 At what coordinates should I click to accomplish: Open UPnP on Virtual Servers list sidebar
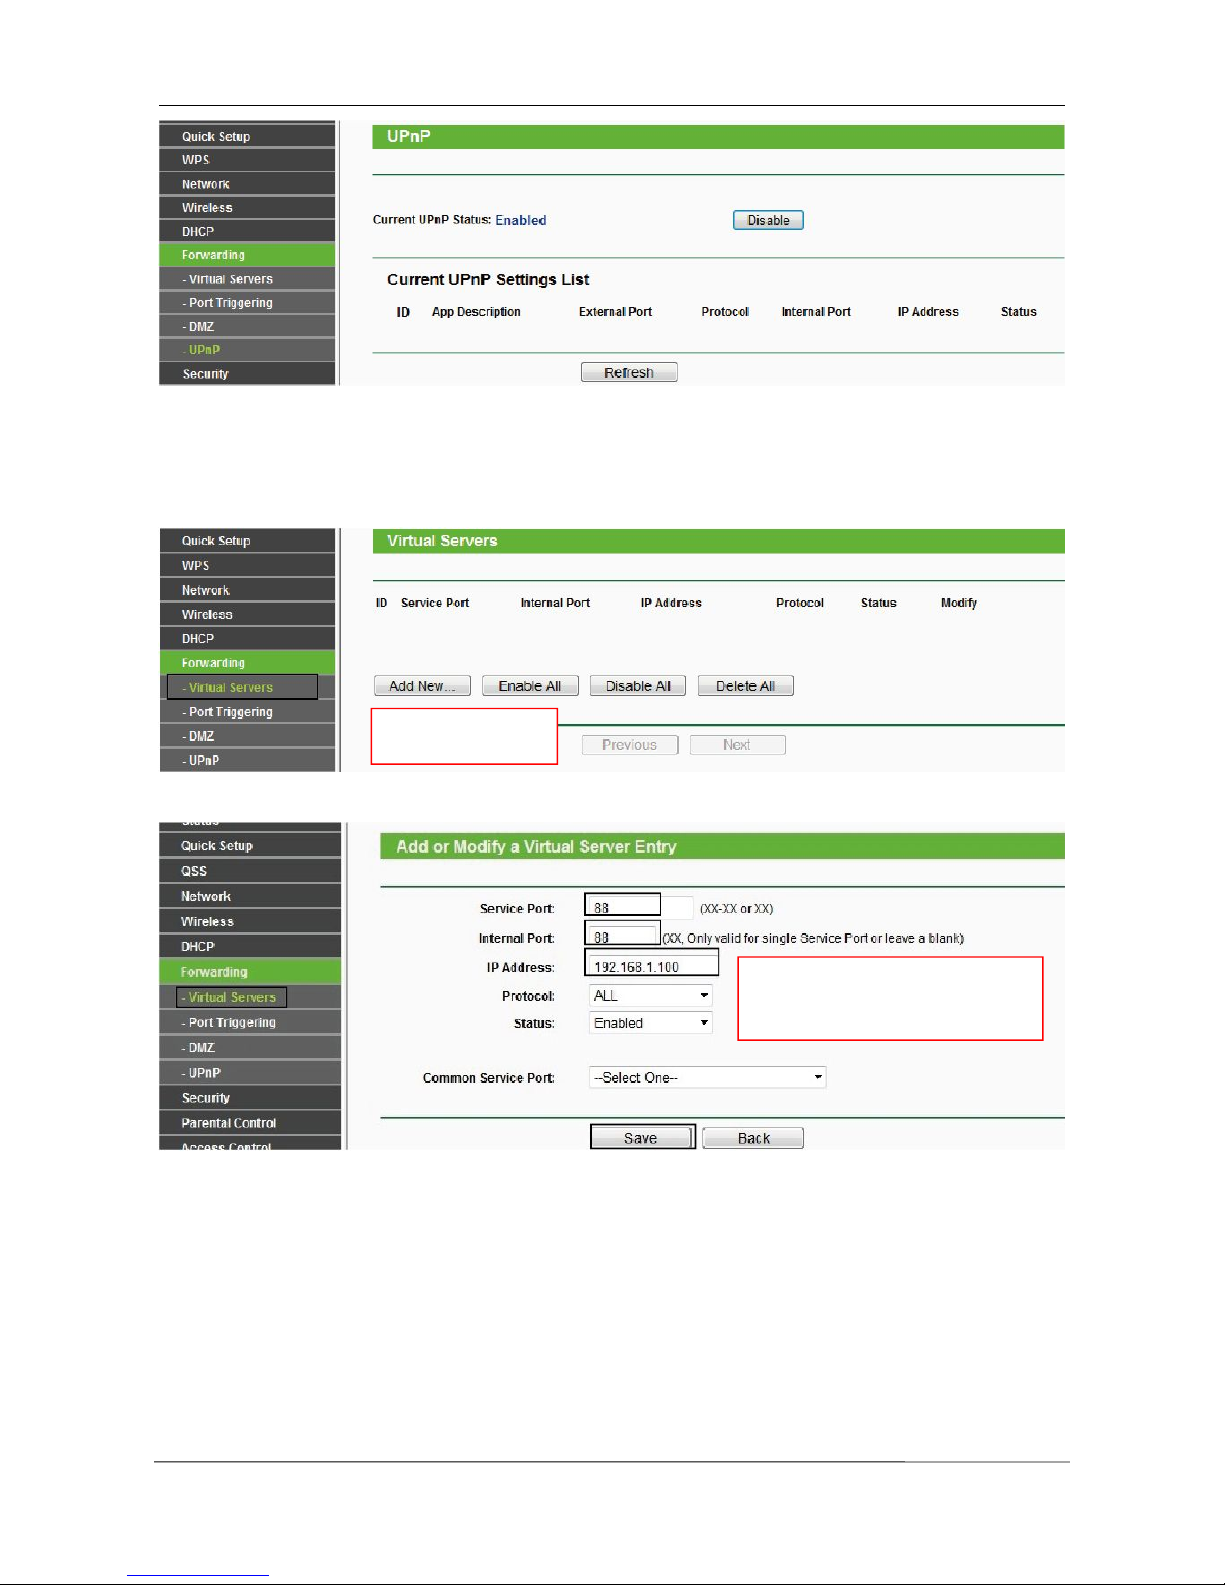coord(247,760)
